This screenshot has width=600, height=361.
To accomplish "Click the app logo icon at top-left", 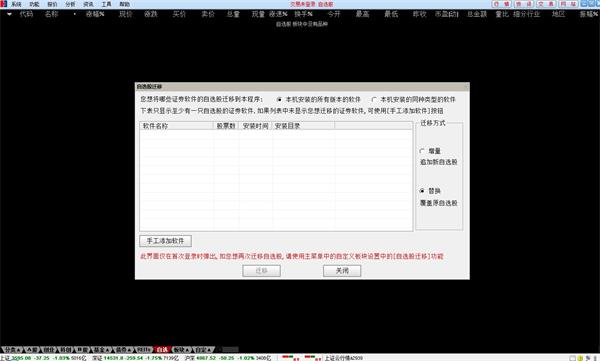I will pyautogui.click(x=3, y=4).
